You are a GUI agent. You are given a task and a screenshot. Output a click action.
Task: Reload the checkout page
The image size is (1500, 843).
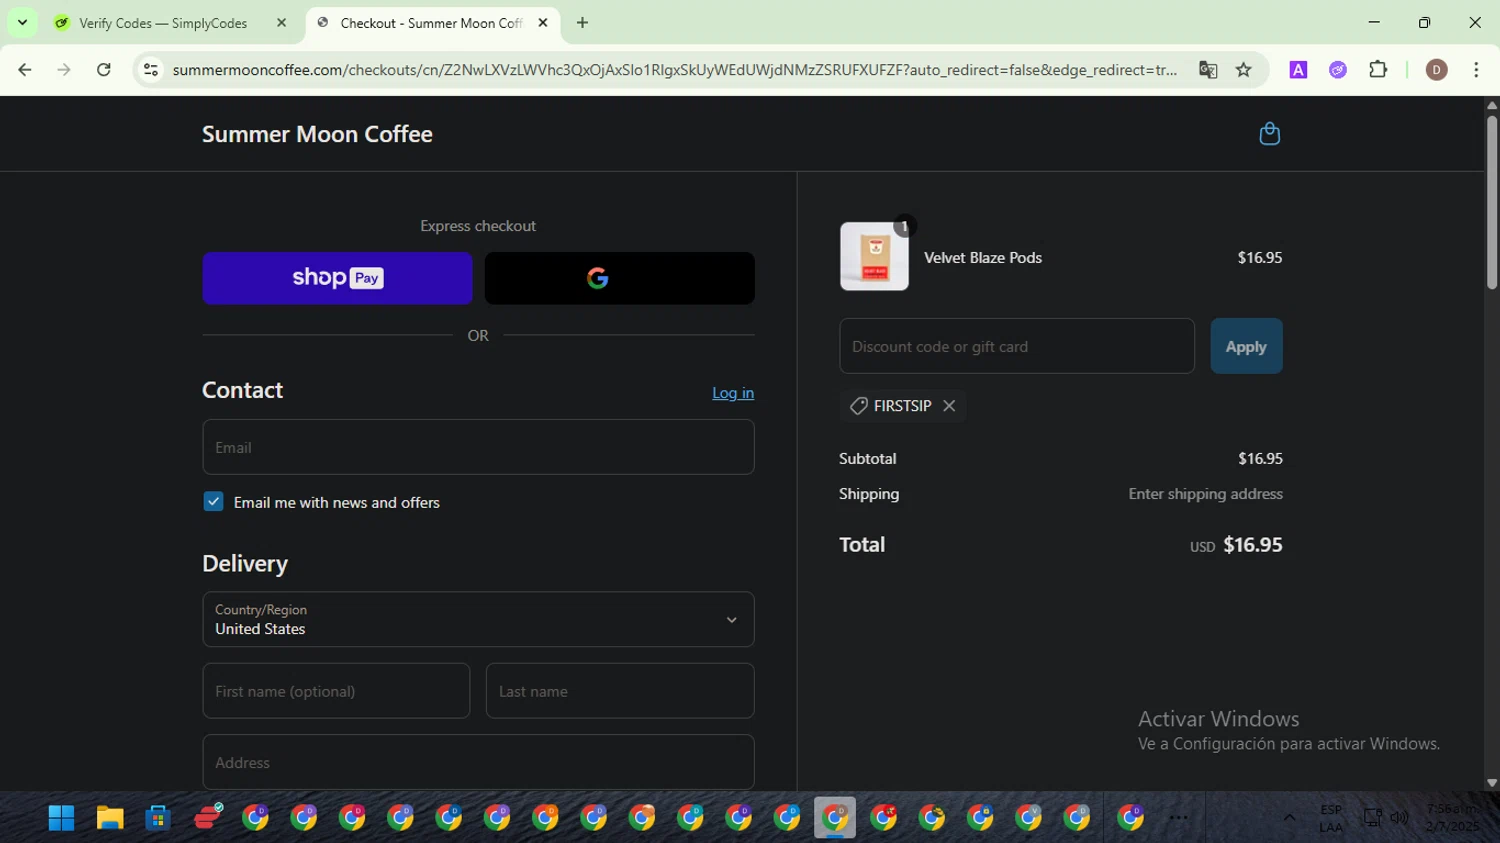pyautogui.click(x=104, y=70)
